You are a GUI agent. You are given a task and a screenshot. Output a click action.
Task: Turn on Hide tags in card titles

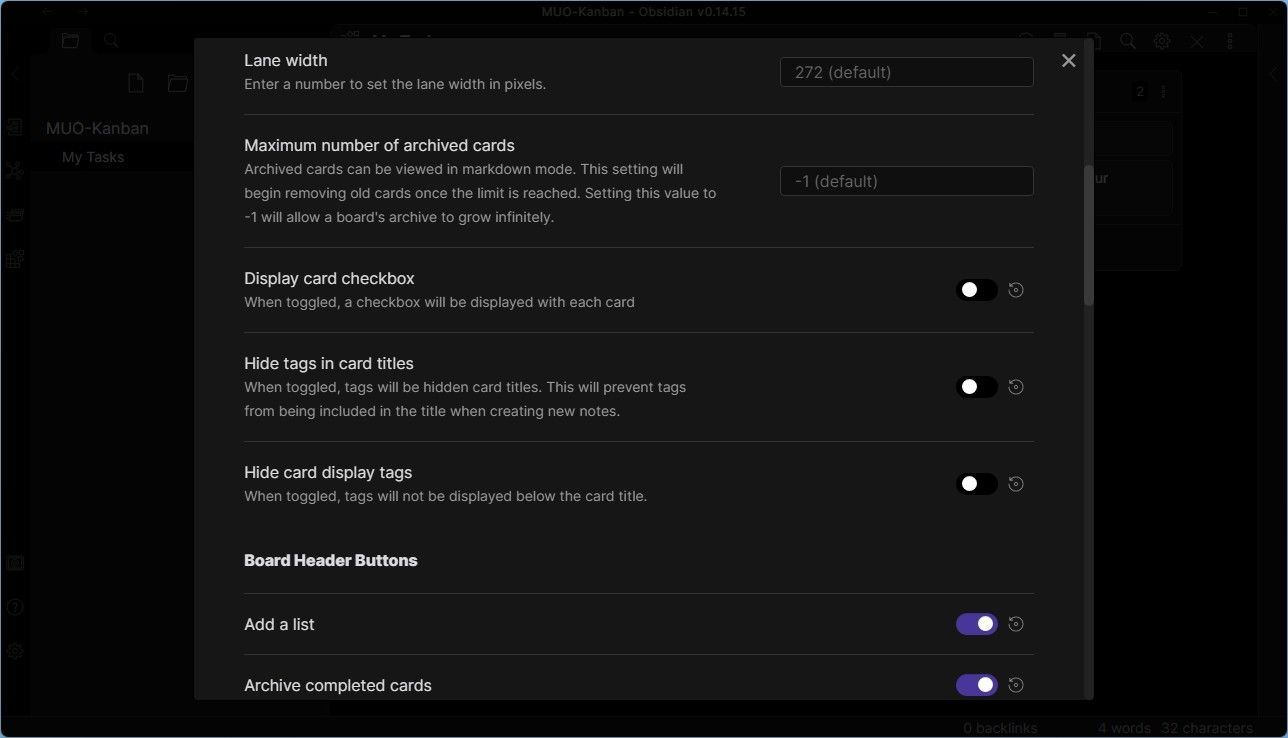(x=977, y=387)
